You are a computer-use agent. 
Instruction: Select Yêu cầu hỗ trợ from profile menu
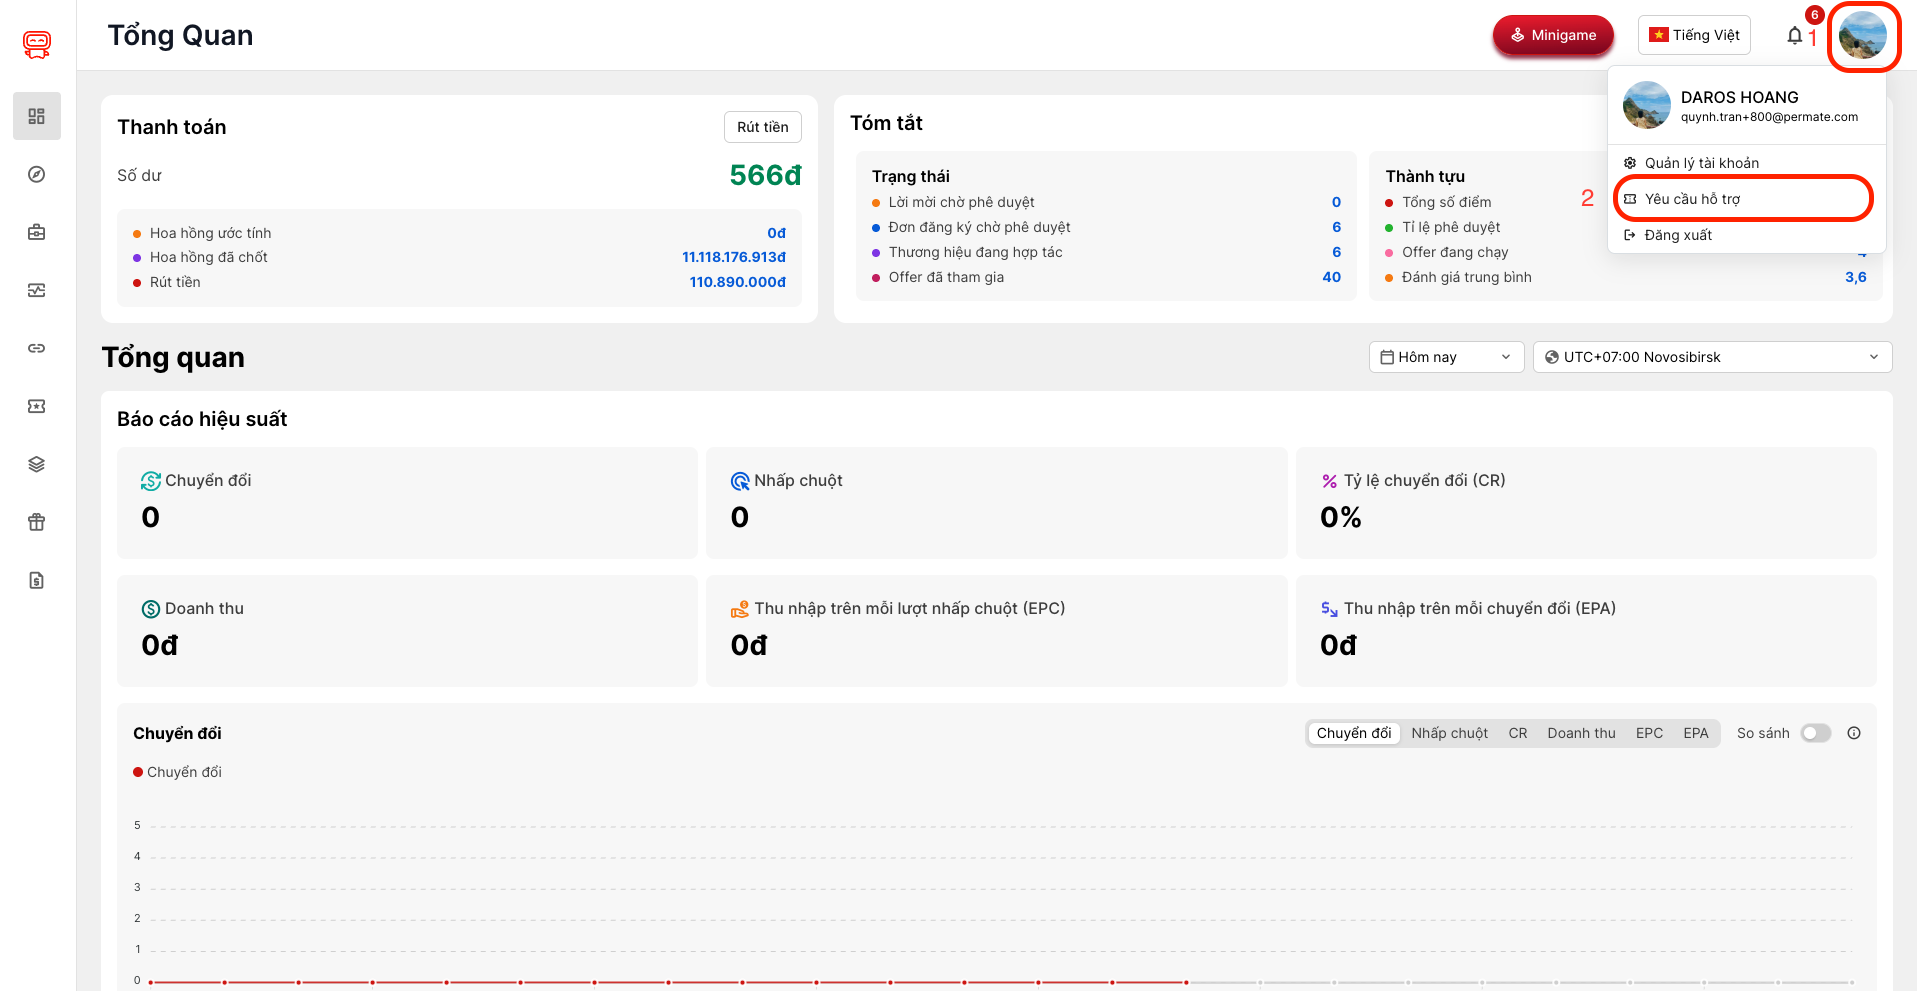(x=1692, y=199)
